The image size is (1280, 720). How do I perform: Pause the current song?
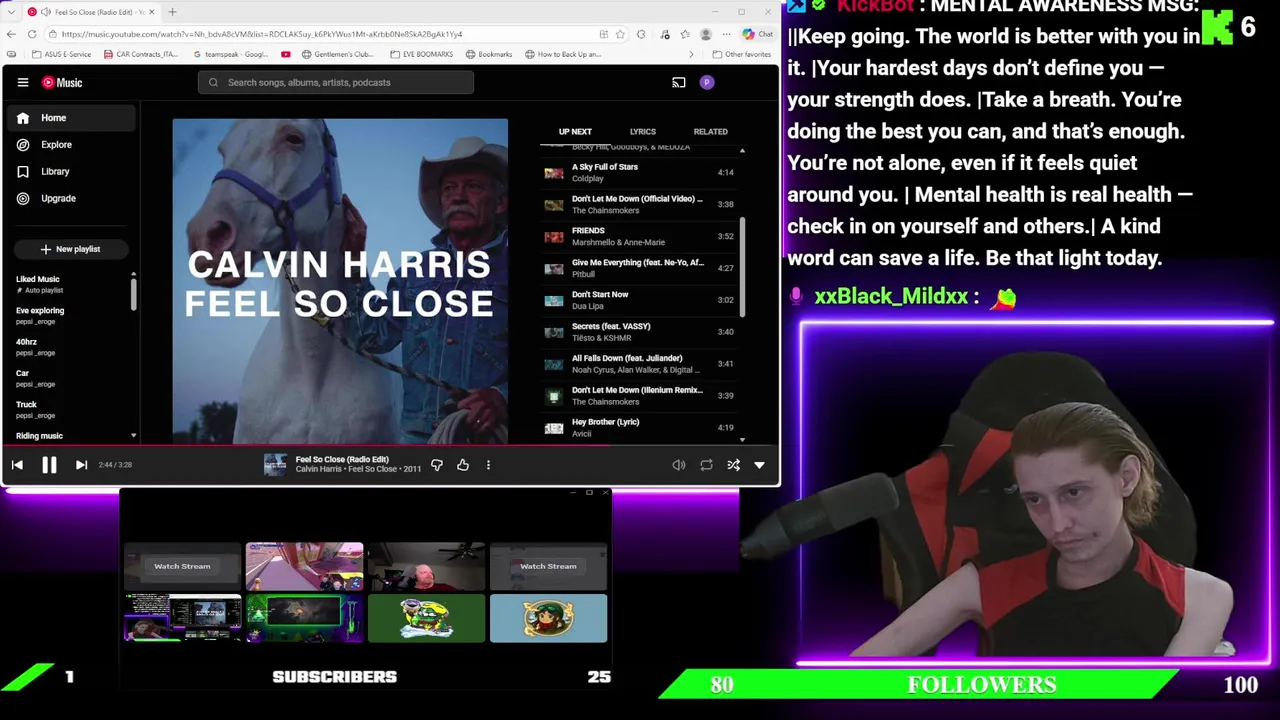pyautogui.click(x=49, y=465)
